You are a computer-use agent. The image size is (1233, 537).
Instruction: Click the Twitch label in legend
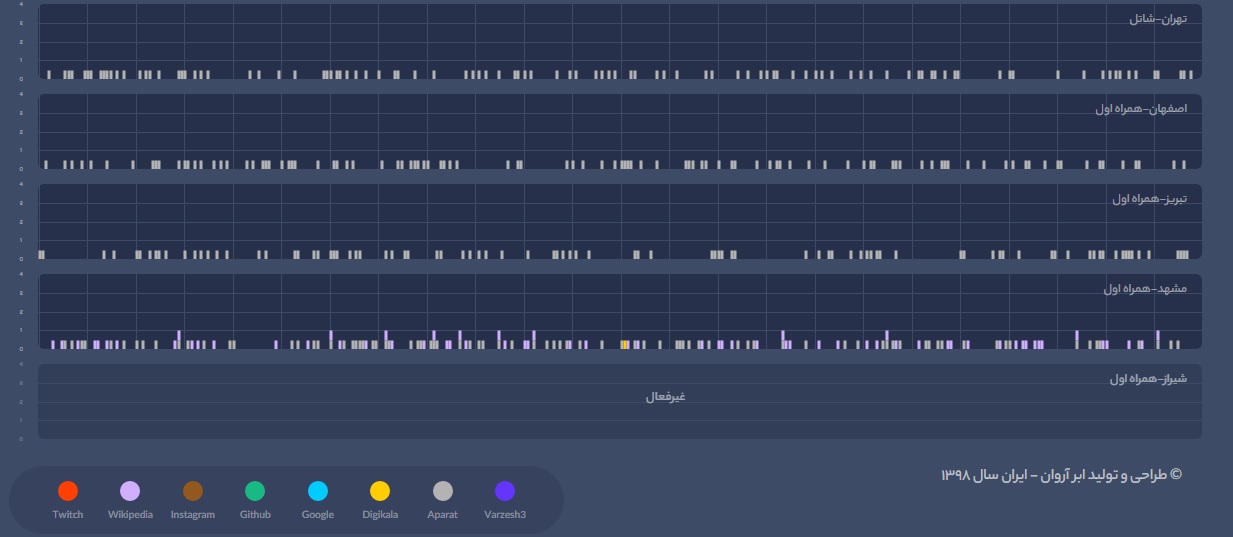pyautogui.click(x=68, y=515)
